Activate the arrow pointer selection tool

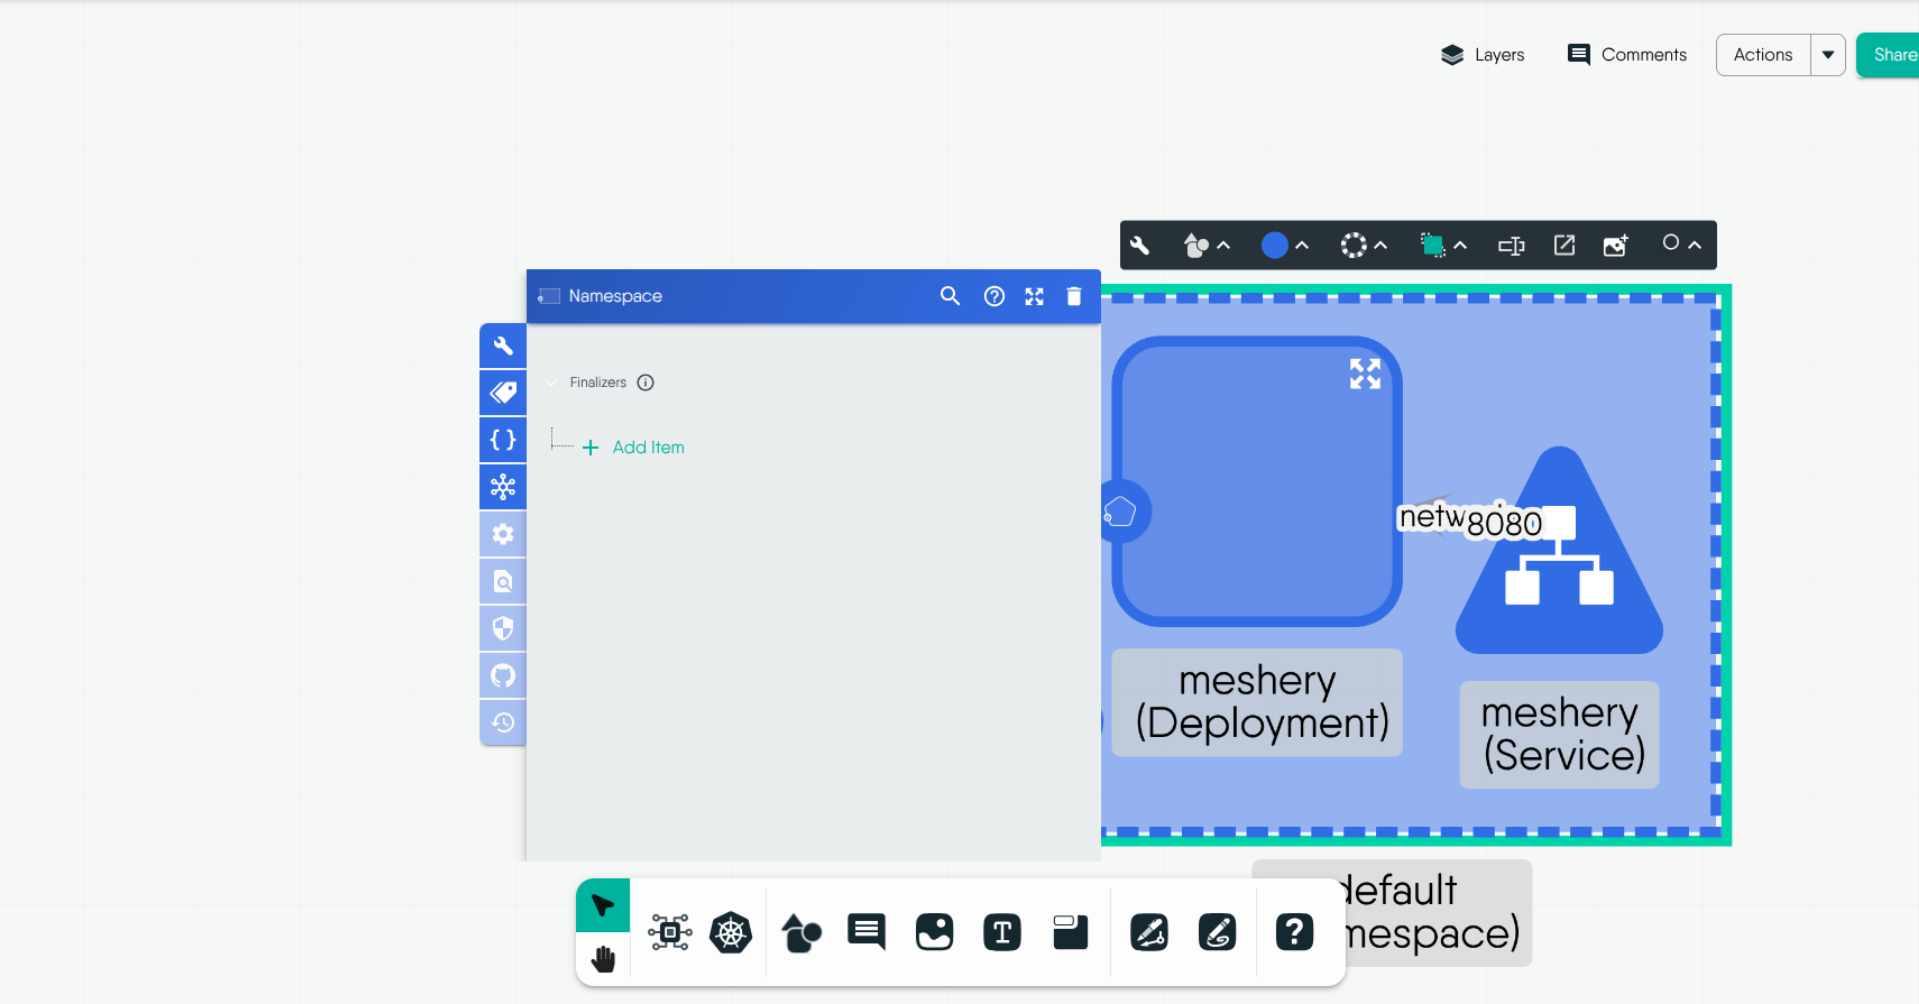click(x=603, y=906)
